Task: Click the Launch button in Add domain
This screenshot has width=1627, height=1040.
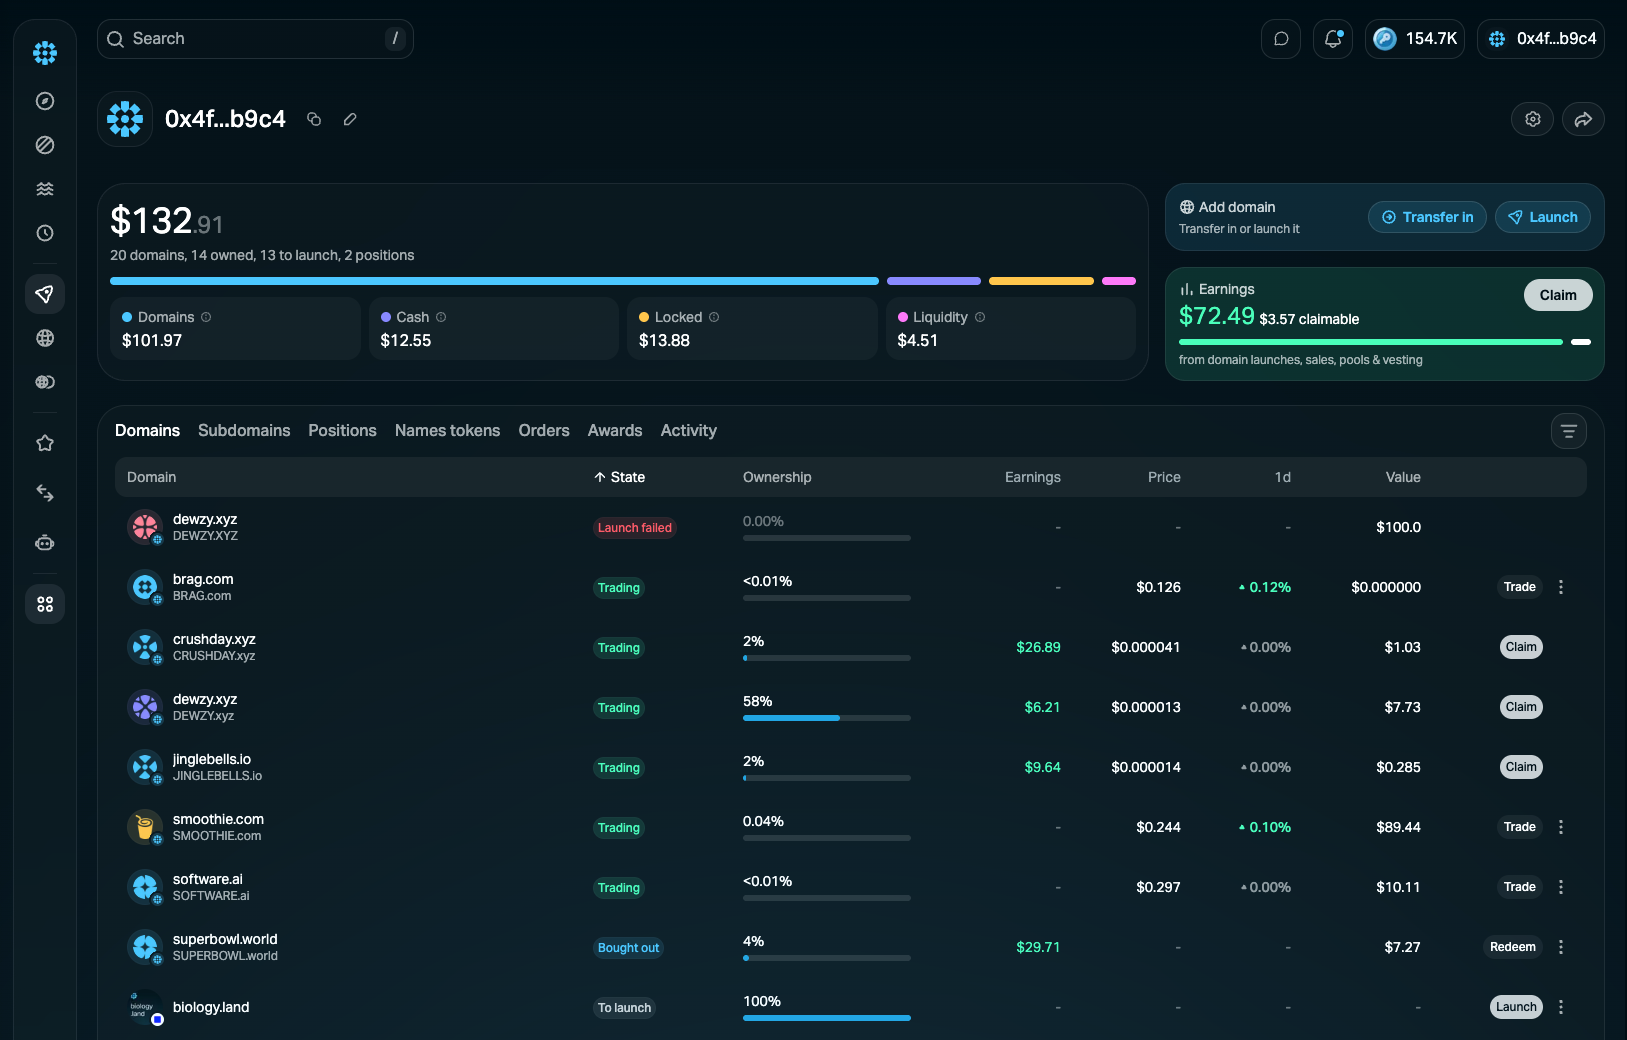Action: point(1543,217)
